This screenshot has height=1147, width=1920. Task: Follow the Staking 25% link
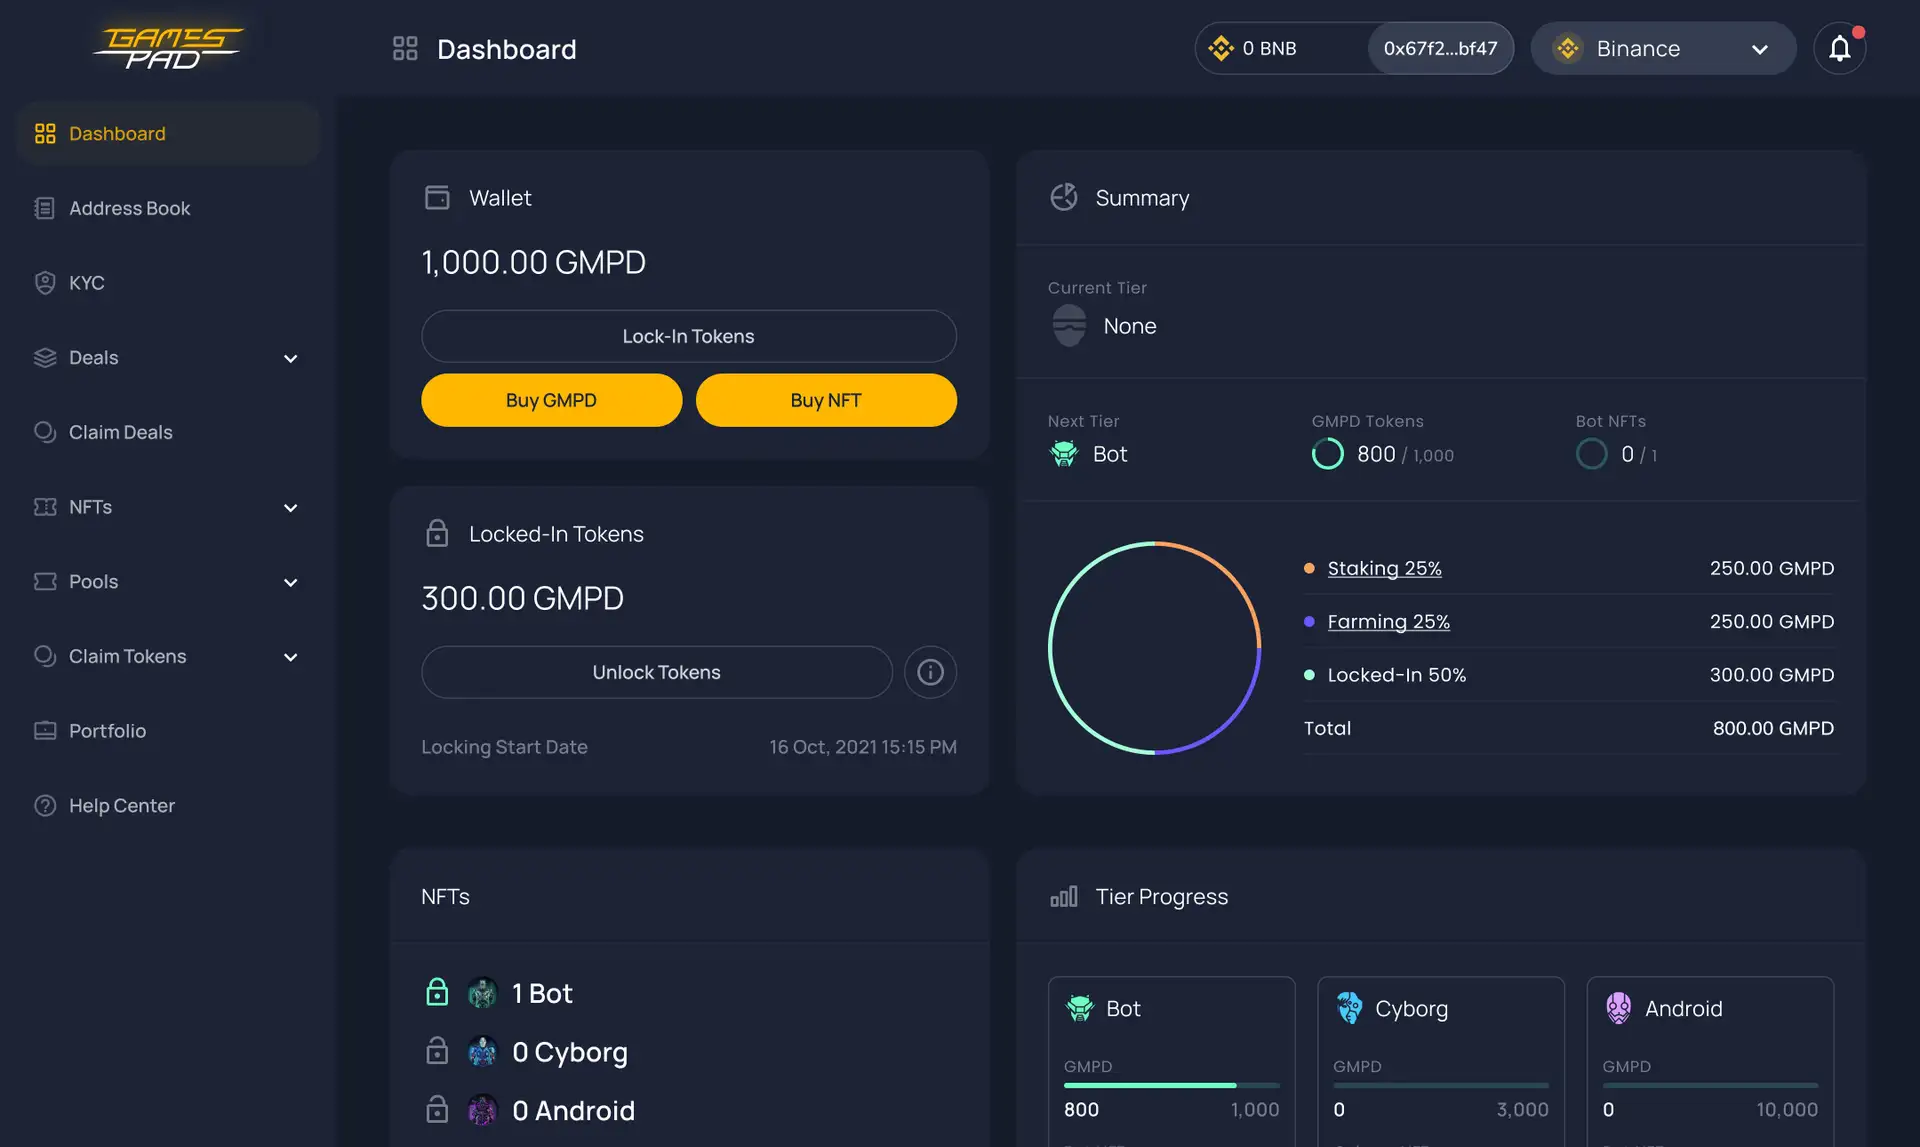coord(1384,568)
